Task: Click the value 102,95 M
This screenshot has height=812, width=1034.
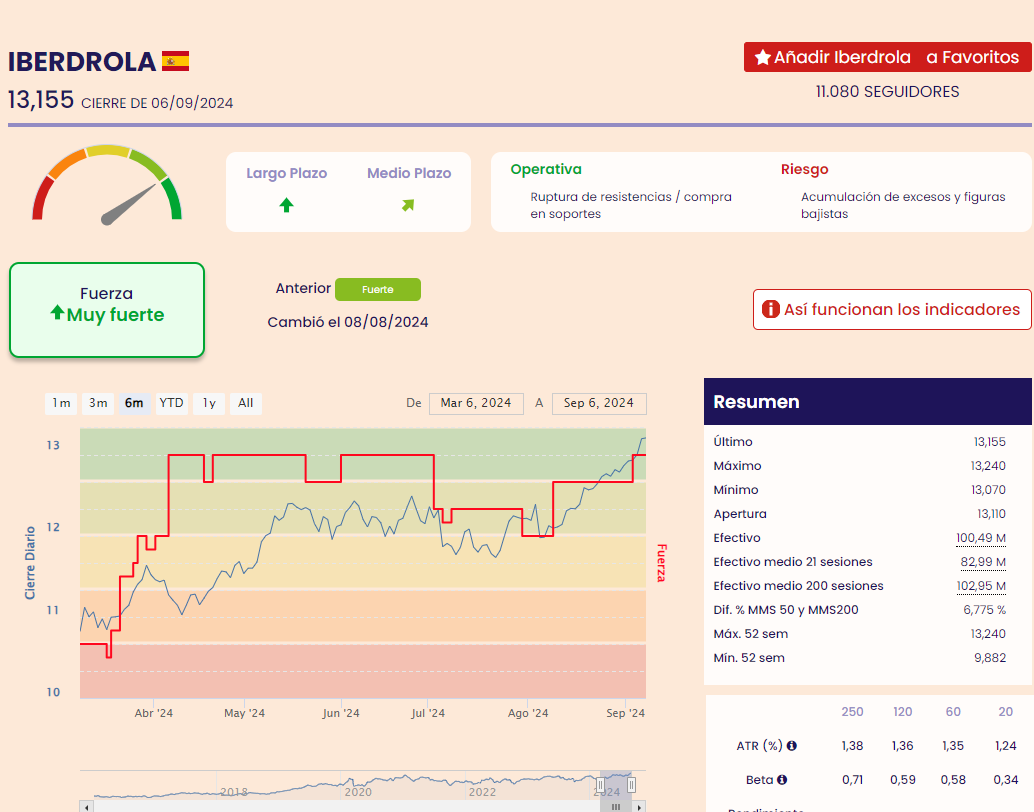Action: click(x=981, y=586)
